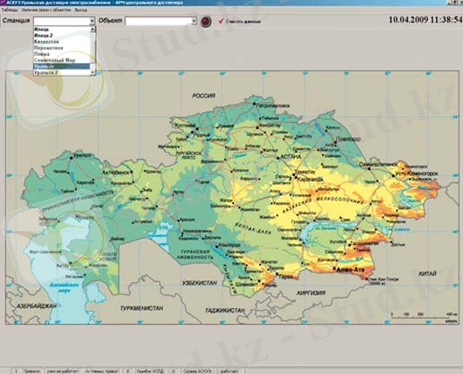
Task: Open the Выход menu
Action: (x=81, y=10)
